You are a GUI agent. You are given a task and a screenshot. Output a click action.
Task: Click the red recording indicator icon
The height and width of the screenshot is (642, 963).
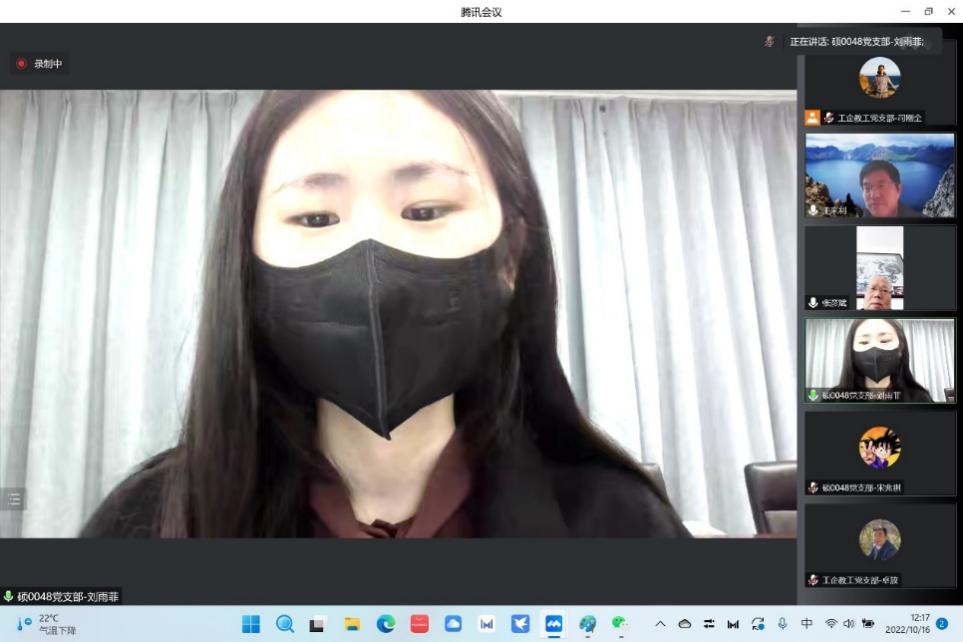click(x=21, y=64)
